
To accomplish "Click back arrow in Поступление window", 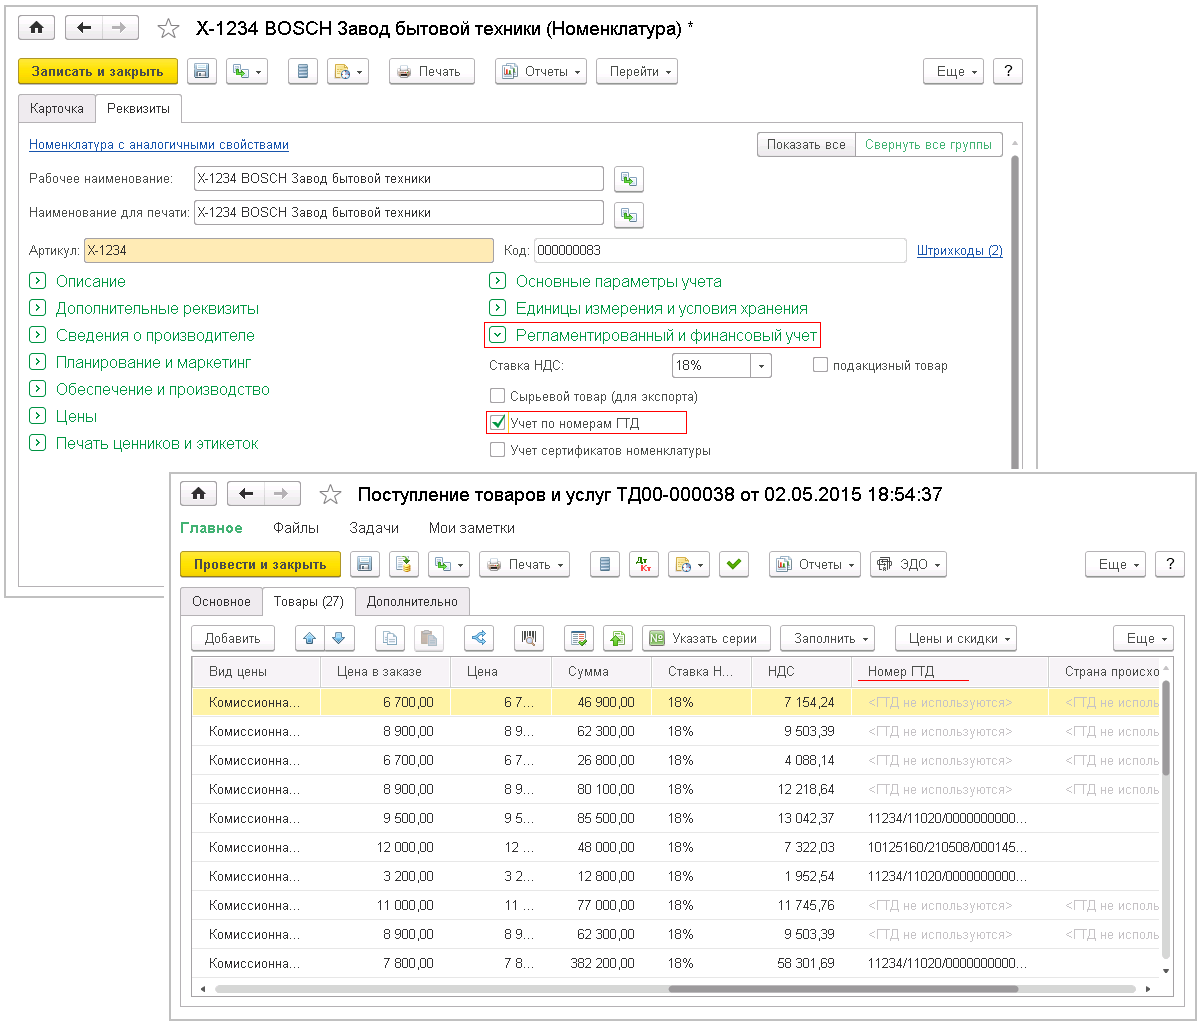I will click(x=246, y=493).
